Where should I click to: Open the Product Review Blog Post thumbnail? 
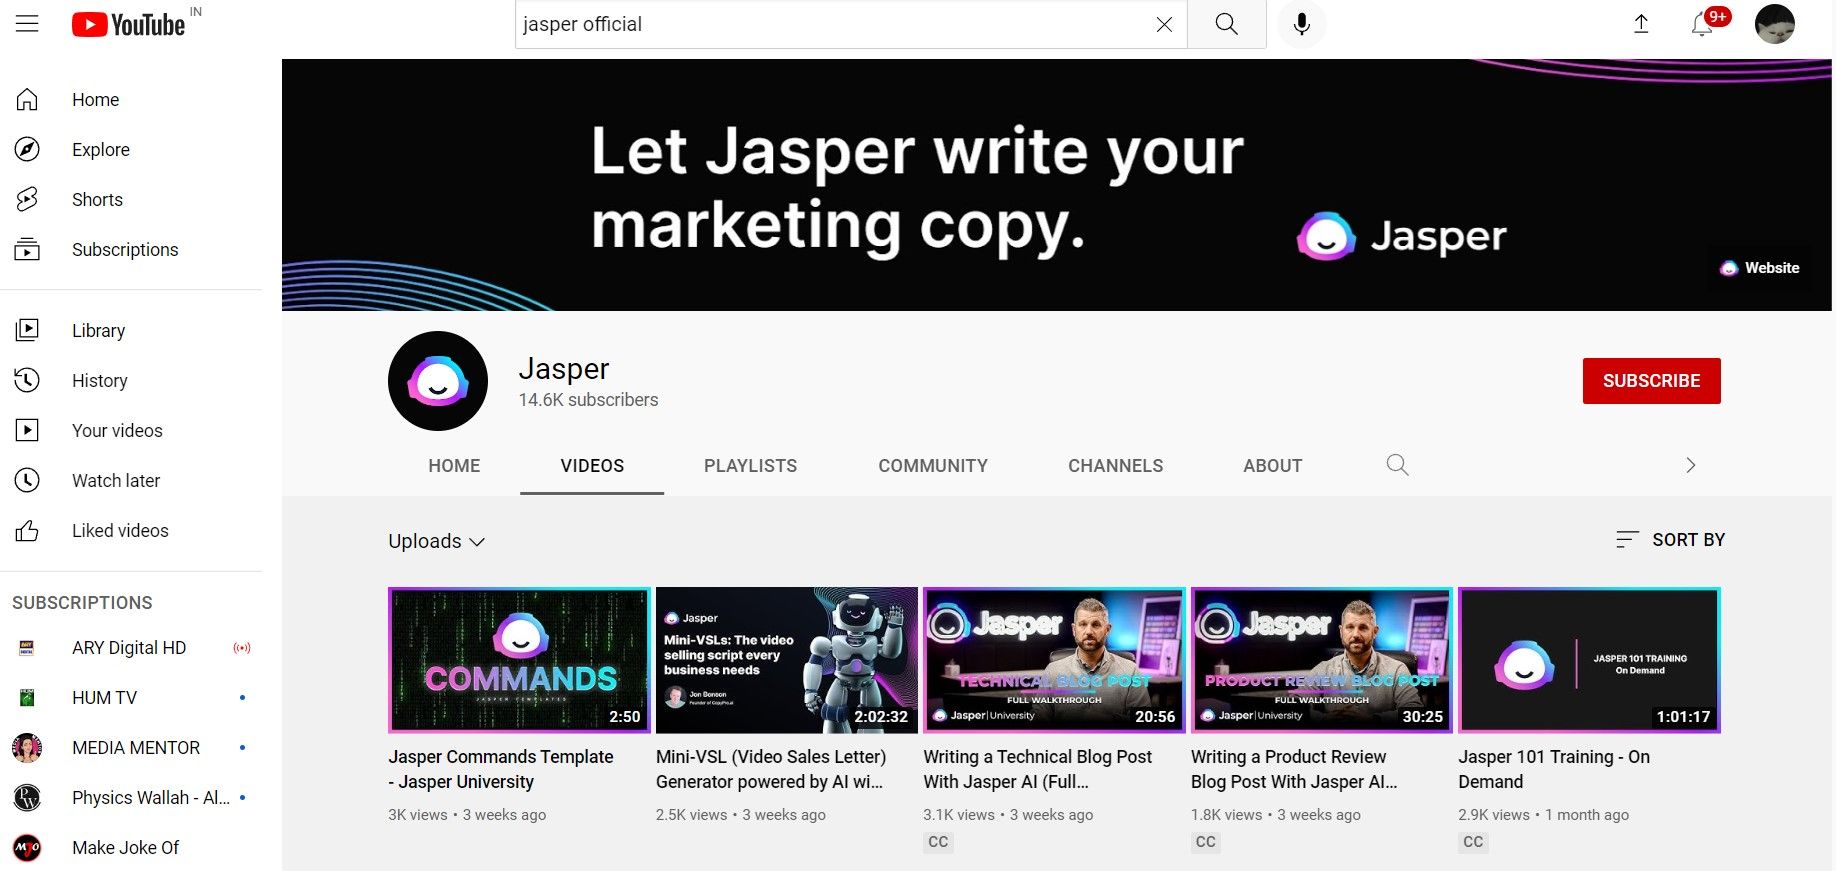tap(1322, 660)
